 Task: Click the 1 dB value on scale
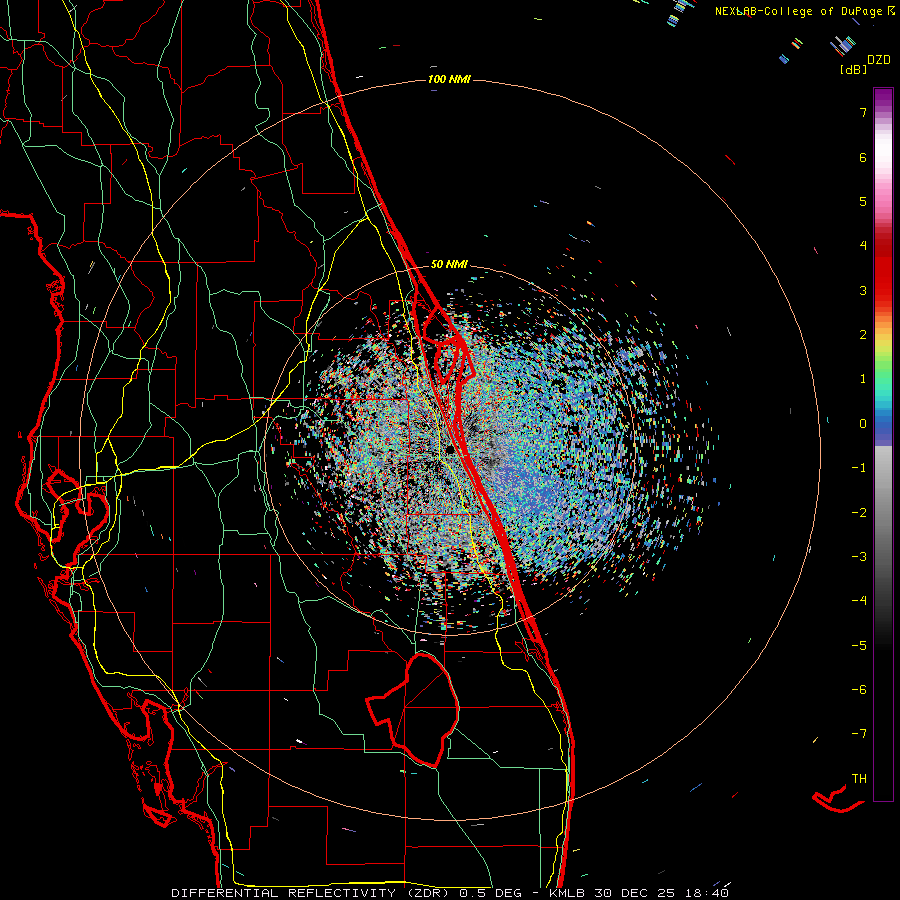pyautogui.click(x=863, y=379)
